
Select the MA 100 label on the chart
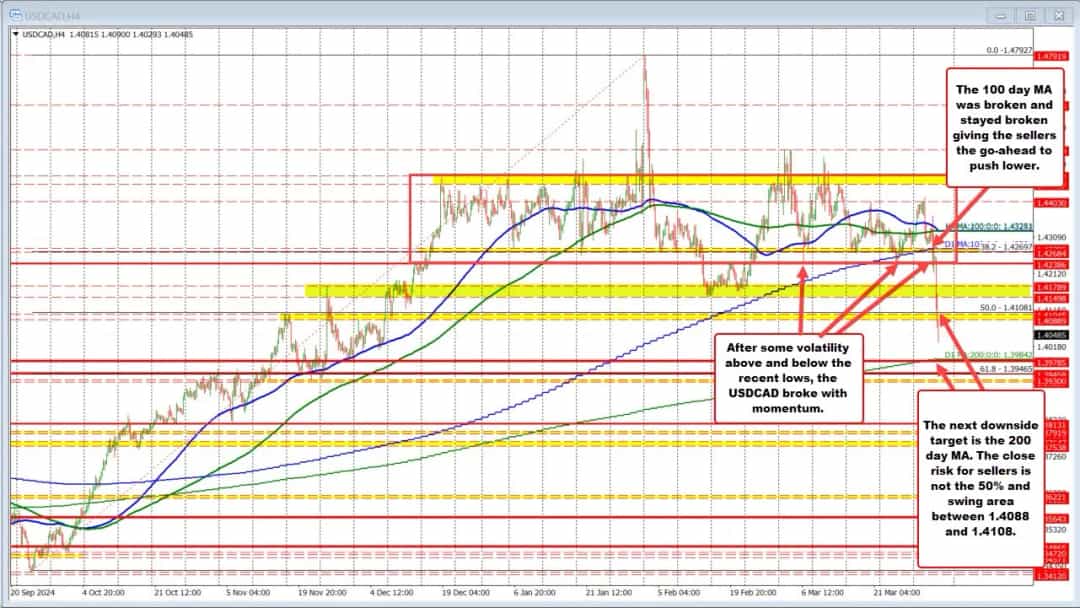click(x=989, y=225)
